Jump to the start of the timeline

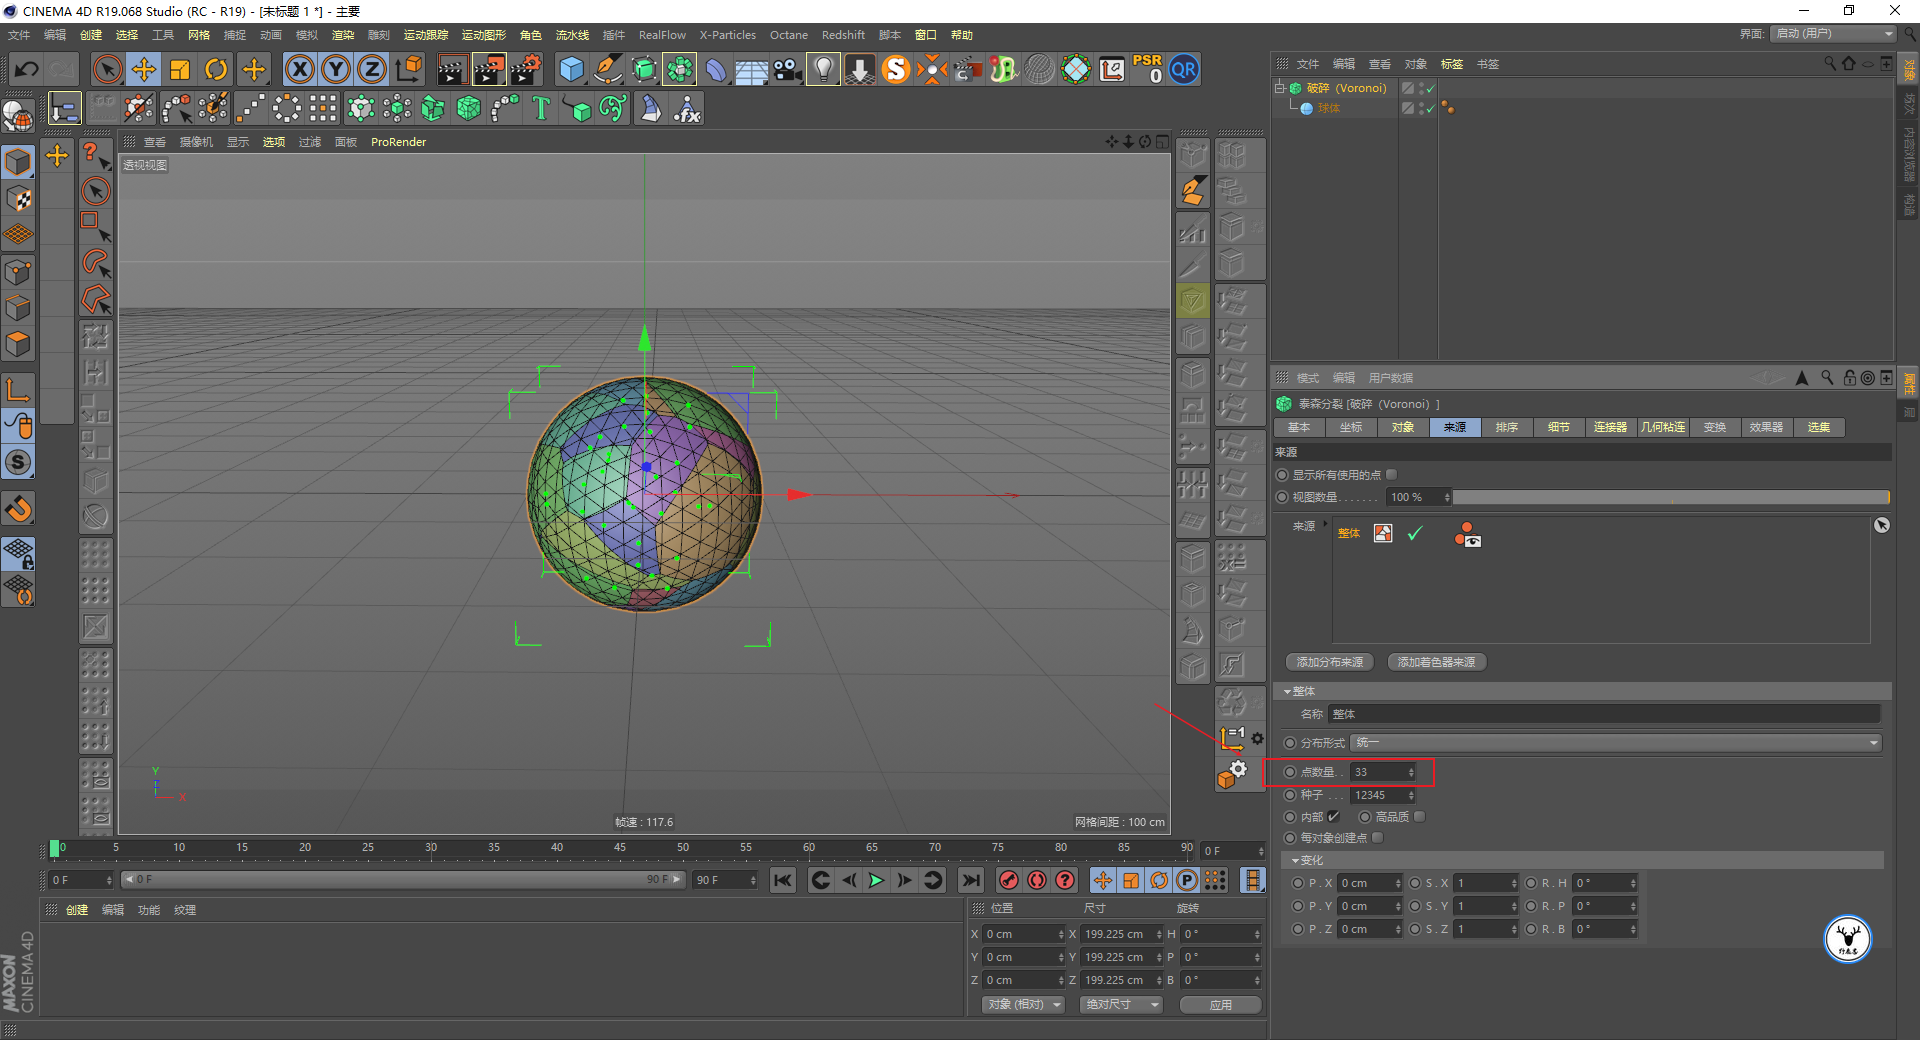(783, 880)
